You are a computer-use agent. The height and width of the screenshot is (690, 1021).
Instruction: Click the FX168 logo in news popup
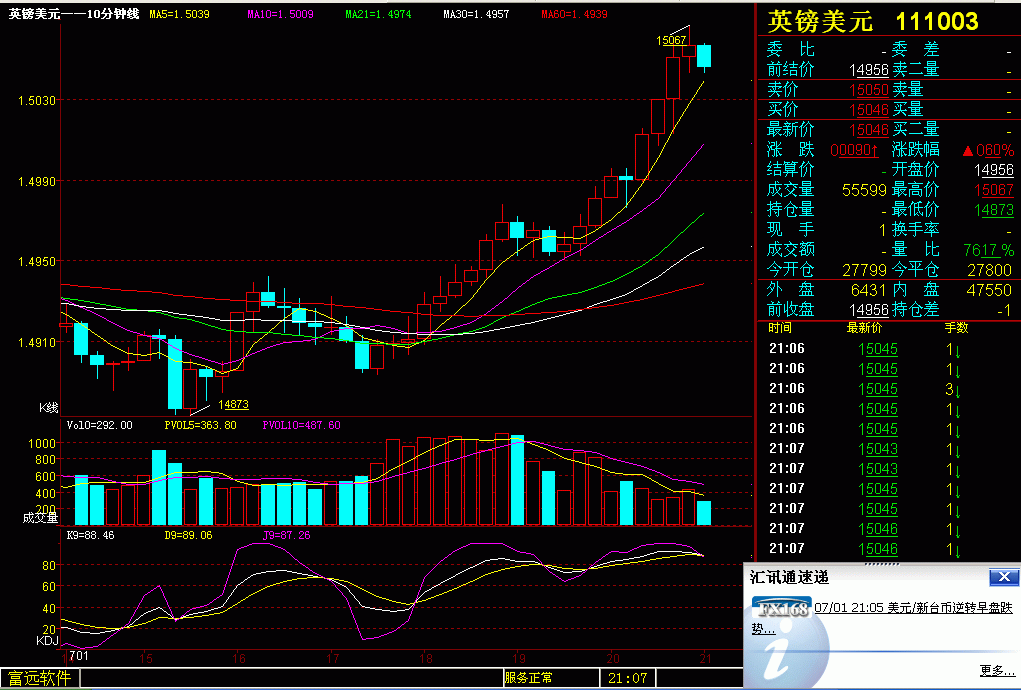click(781, 608)
